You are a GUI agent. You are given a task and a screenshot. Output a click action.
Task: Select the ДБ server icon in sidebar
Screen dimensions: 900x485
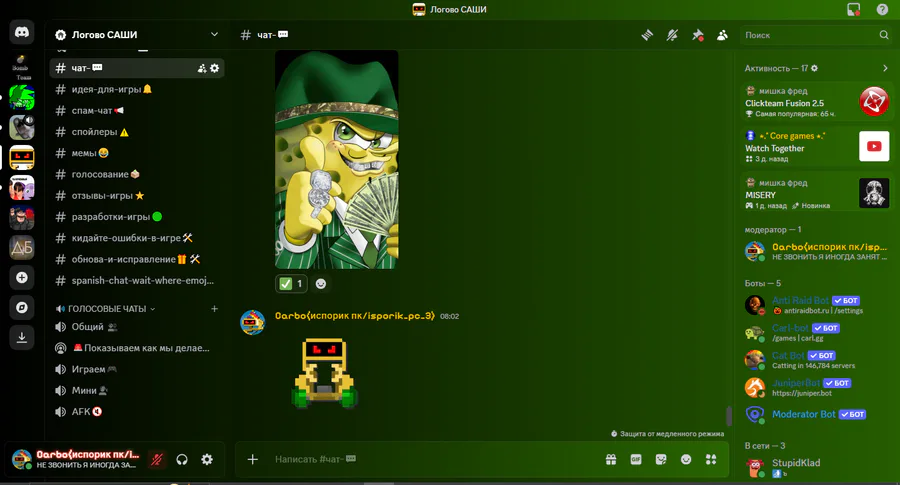22,247
